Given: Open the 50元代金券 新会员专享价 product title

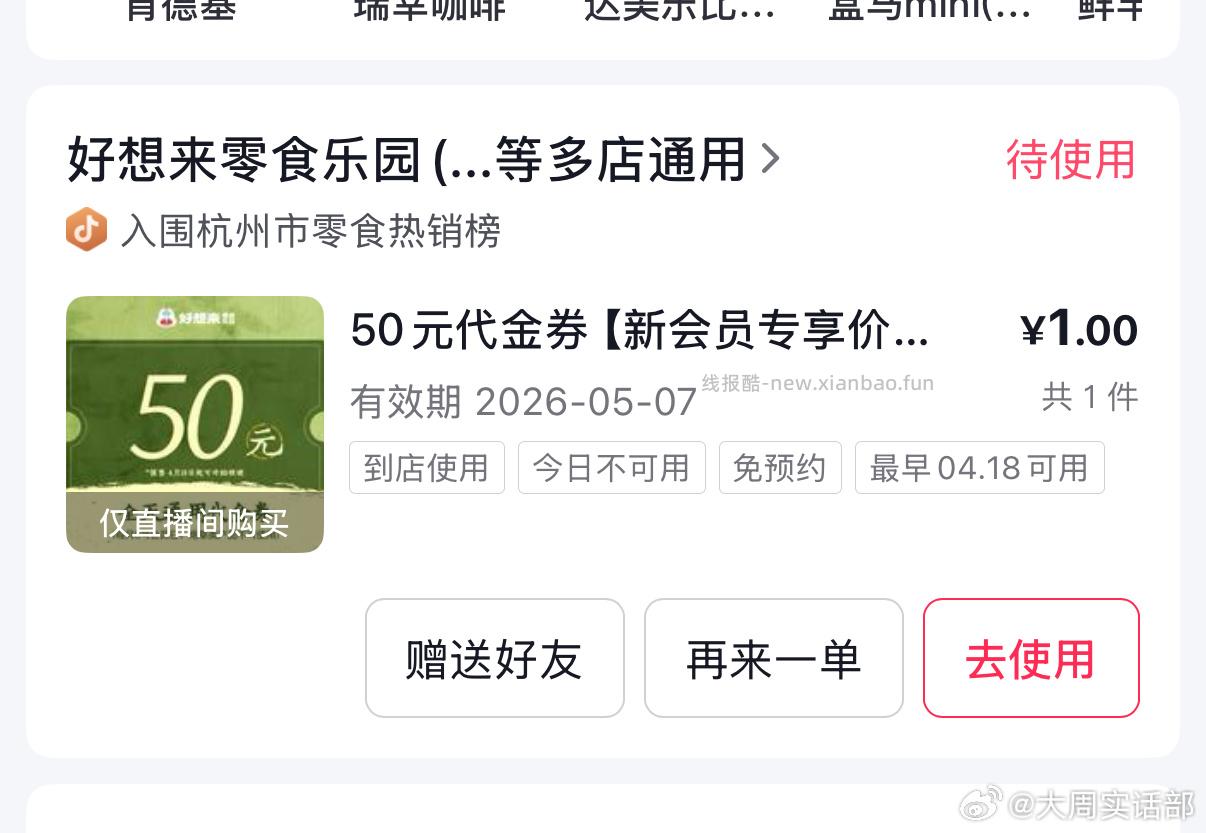Looking at the screenshot, I should point(640,331).
